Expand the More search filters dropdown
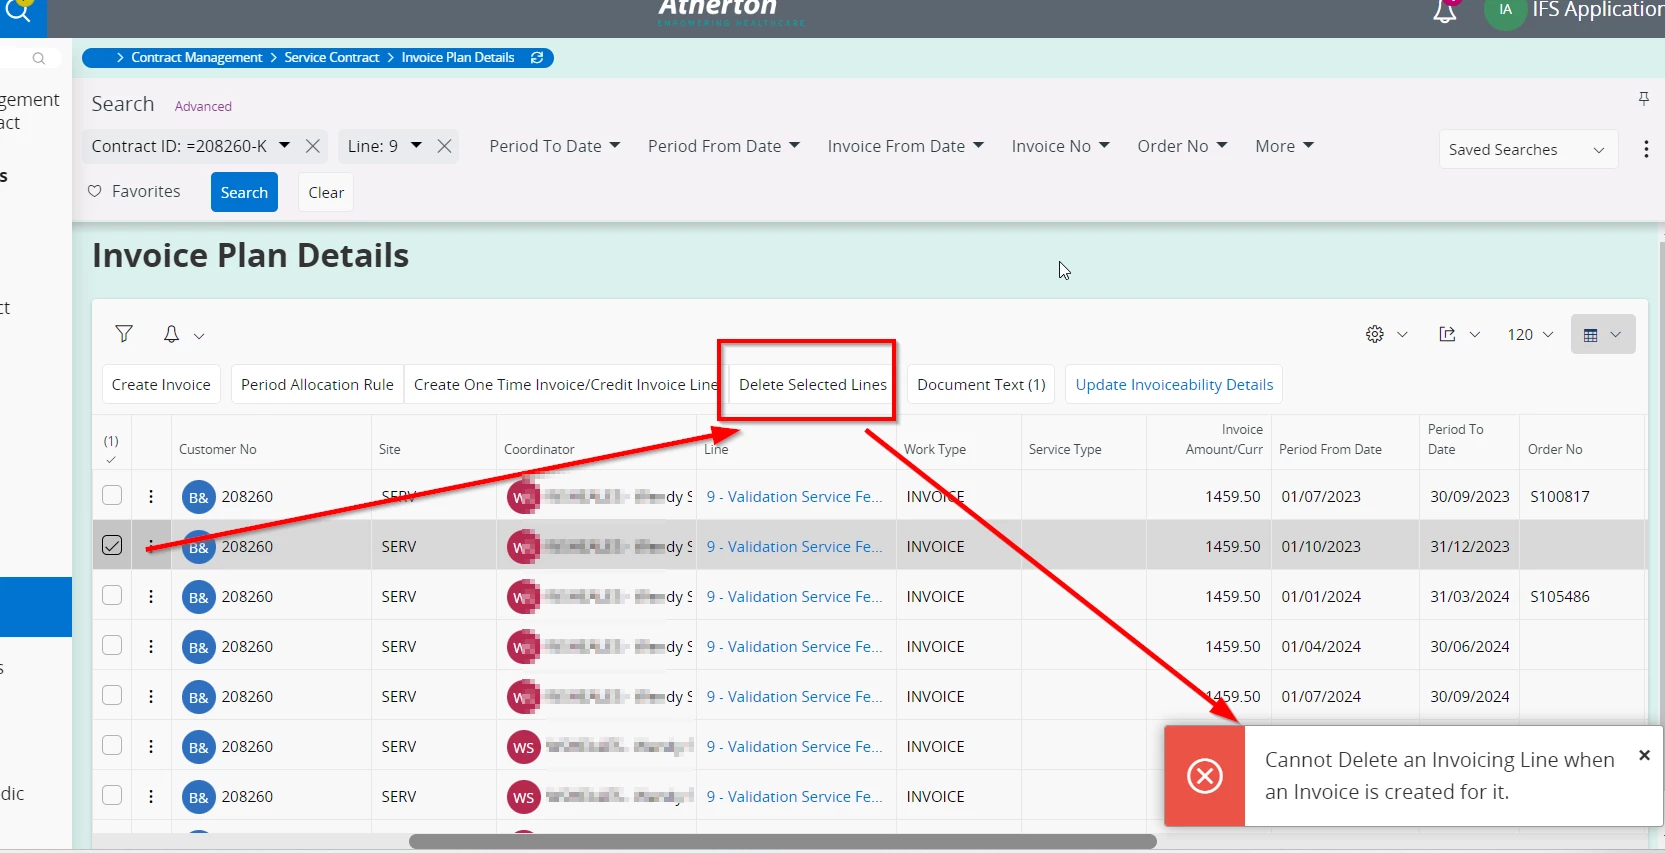Screen dimensions: 1665x853 point(1284,146)
